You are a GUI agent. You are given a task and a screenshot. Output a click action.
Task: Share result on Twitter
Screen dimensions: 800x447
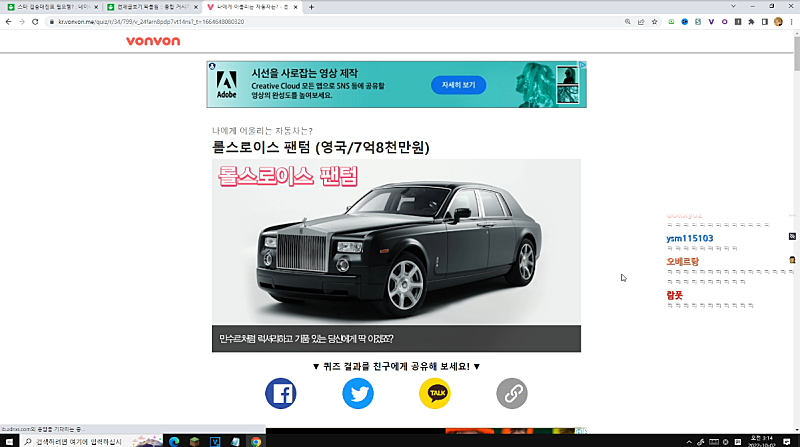(x=358, y=393)
